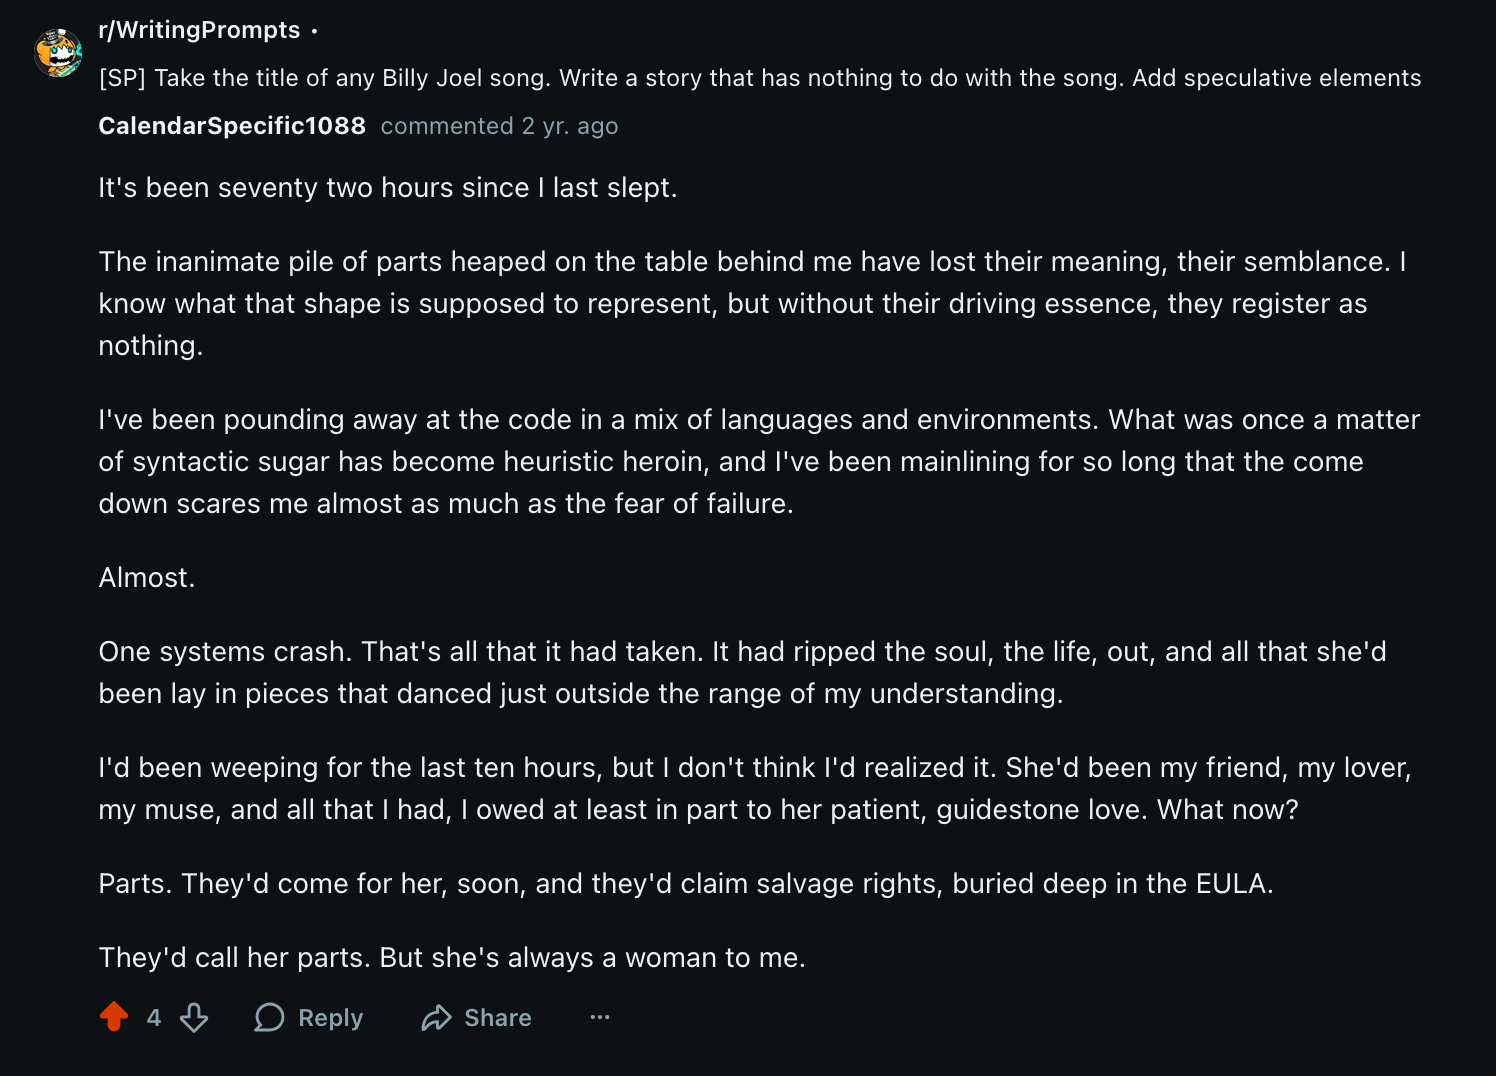Open CalendarSpecific1088's user profile
Screen dimensions: 1496x1076
click(x=232, y=126)
